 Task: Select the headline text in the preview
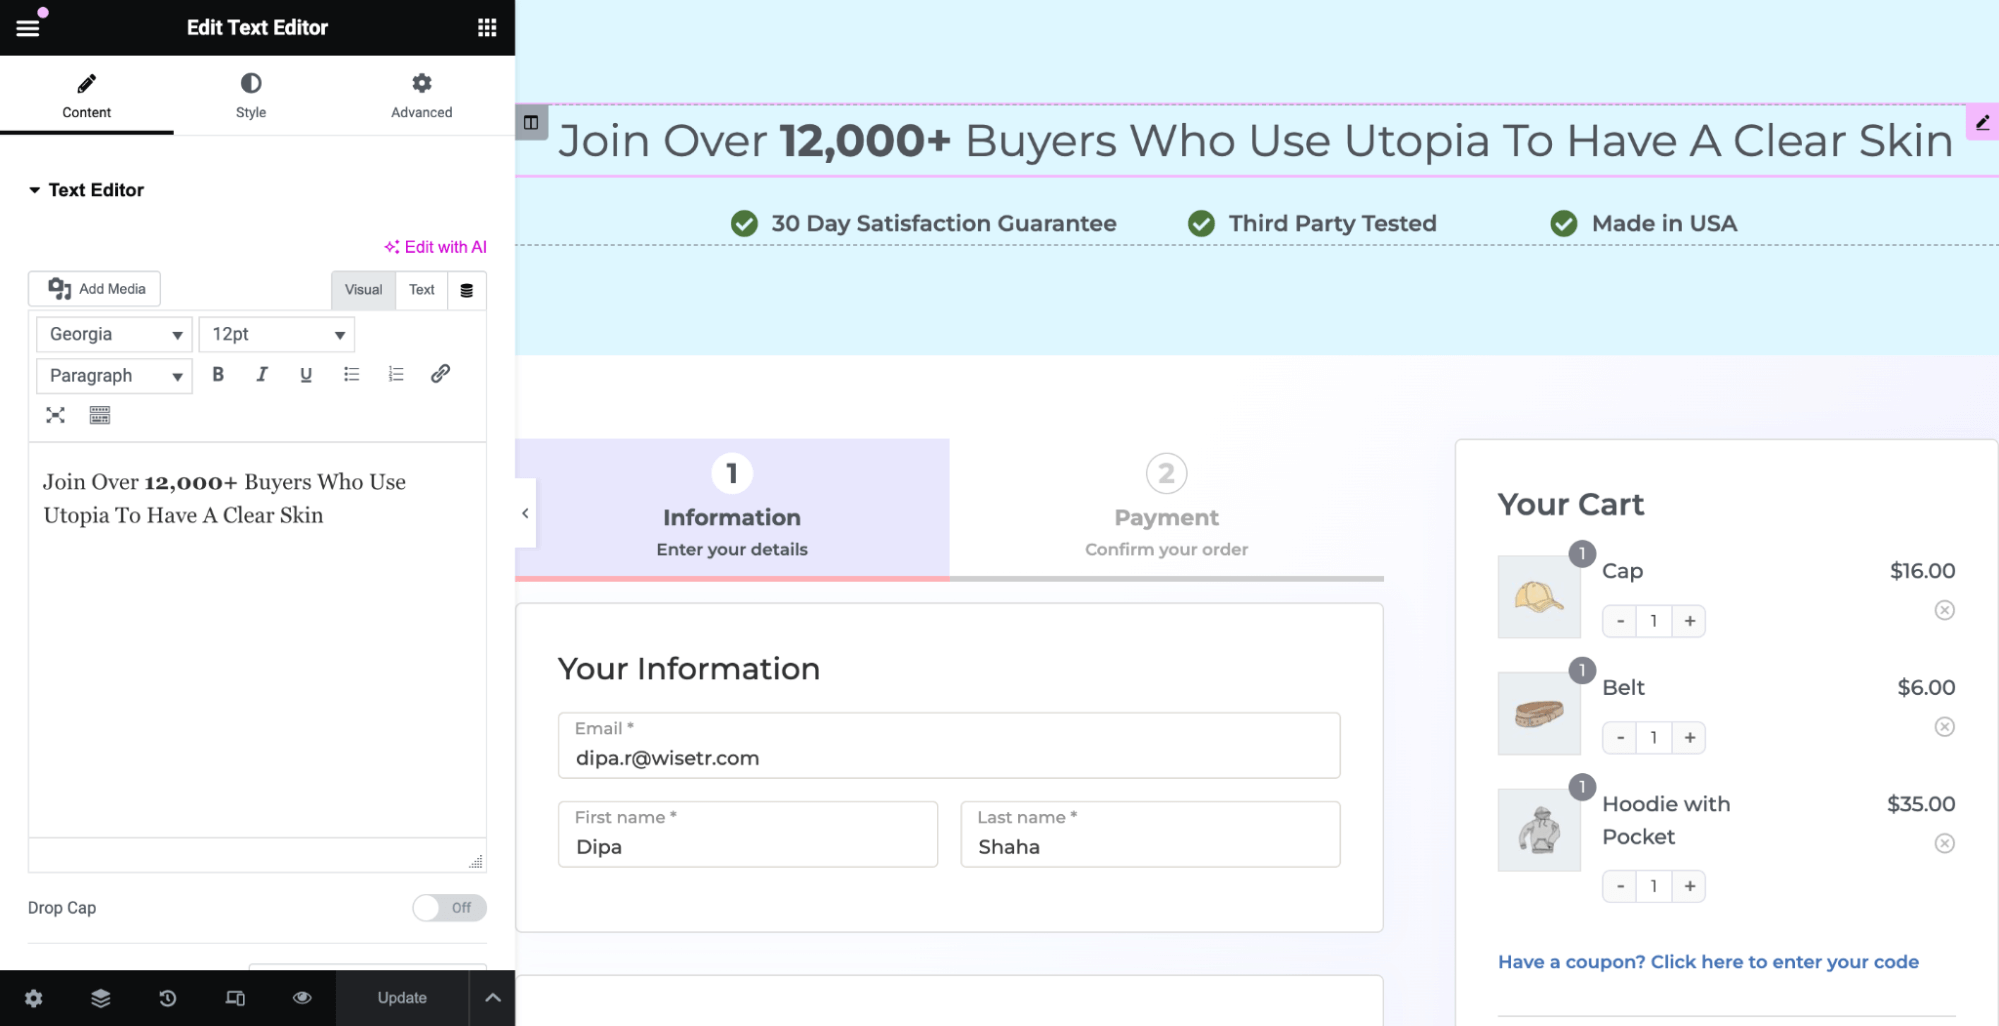[1255, 141]
